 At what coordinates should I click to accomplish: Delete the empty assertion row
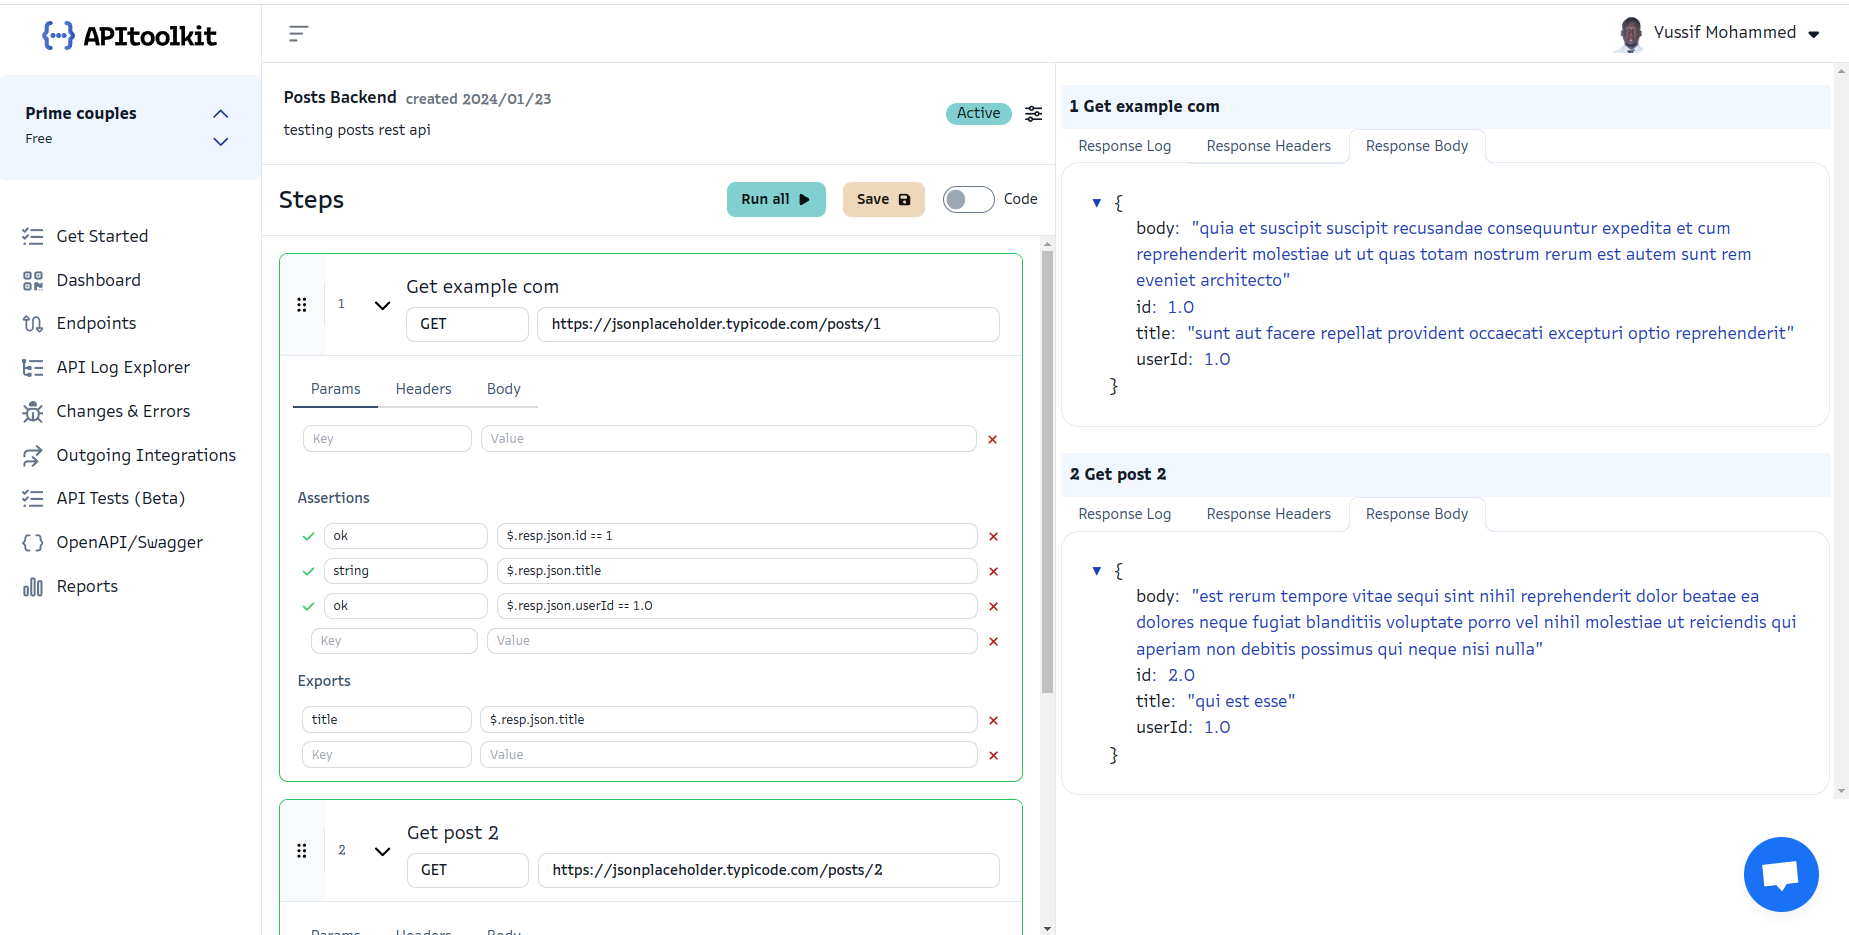coord(994,641)
